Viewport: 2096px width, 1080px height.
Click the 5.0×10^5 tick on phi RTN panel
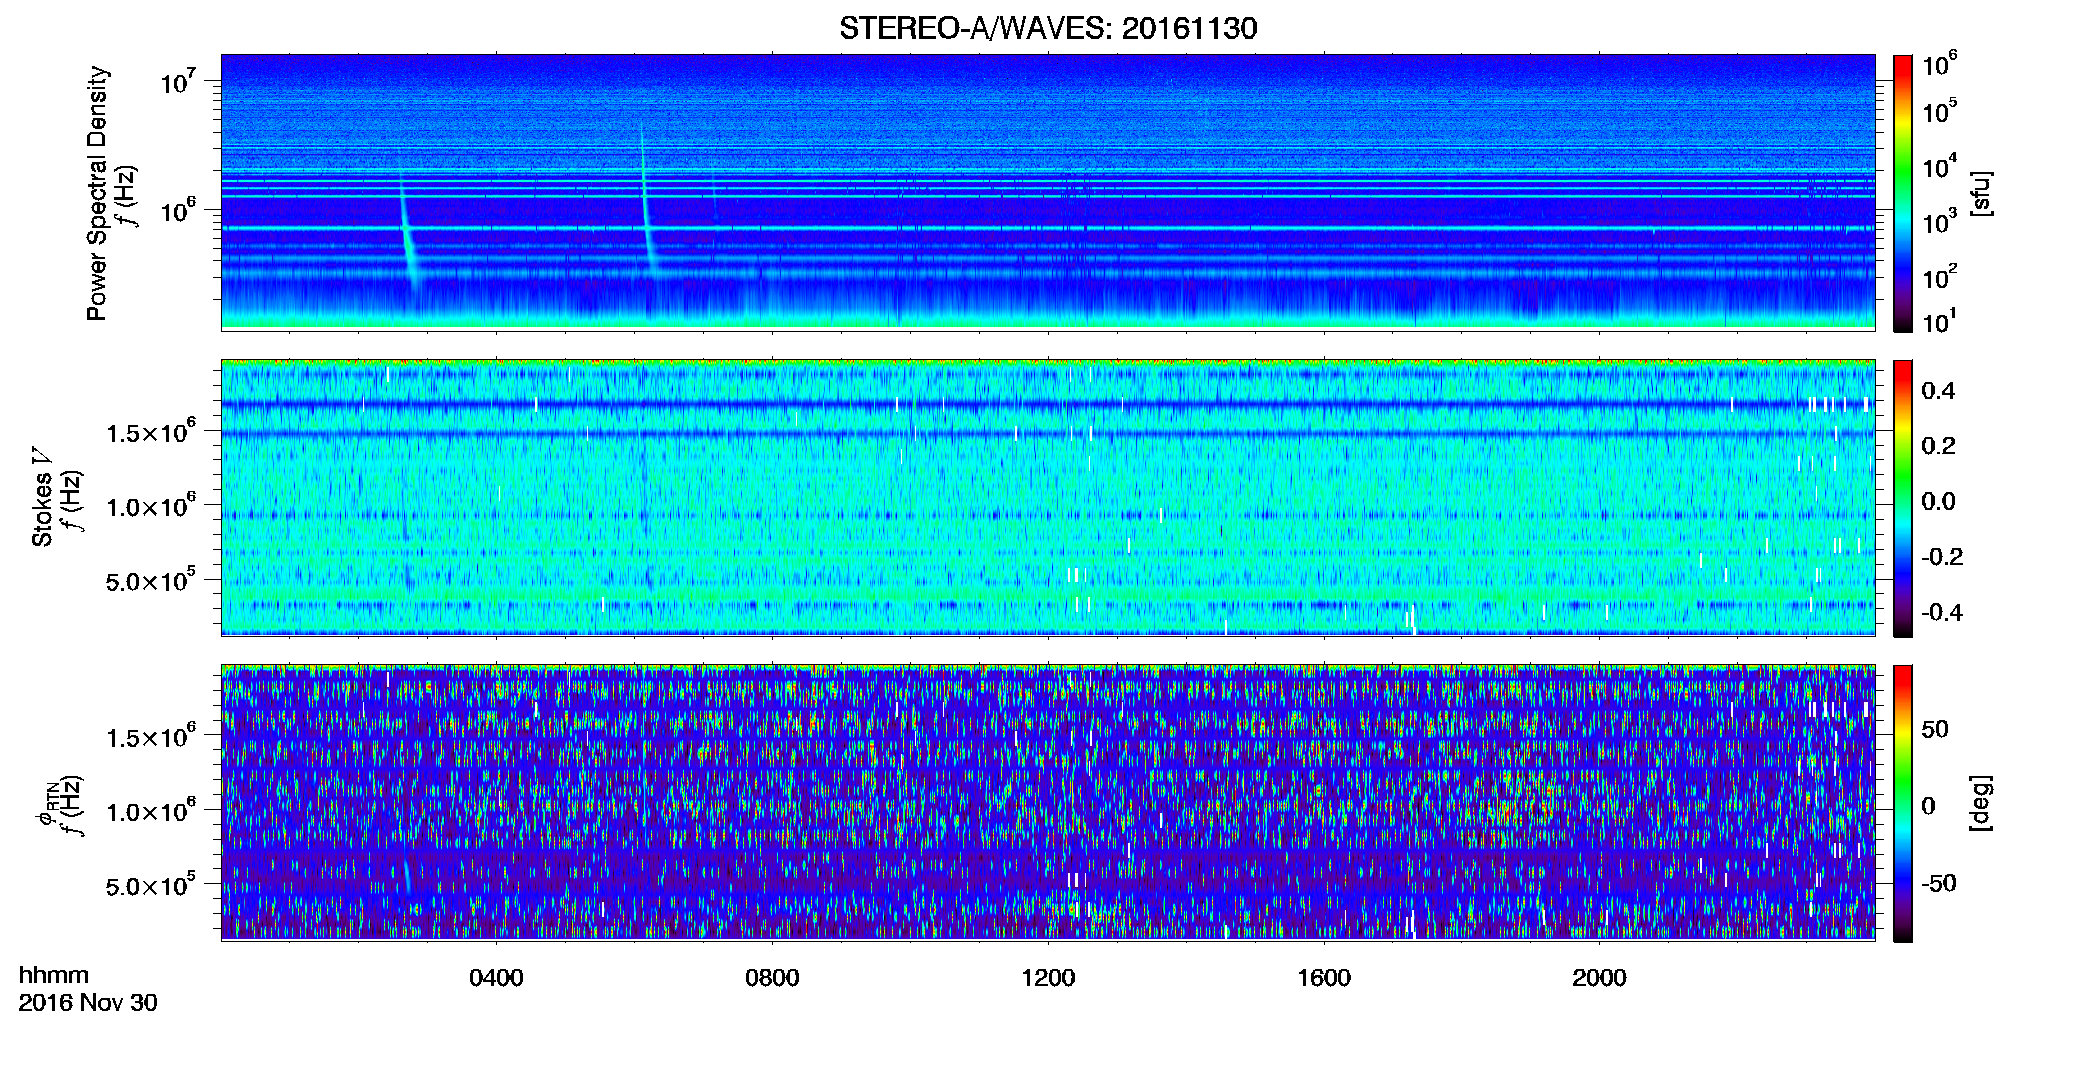click(150, 885)
